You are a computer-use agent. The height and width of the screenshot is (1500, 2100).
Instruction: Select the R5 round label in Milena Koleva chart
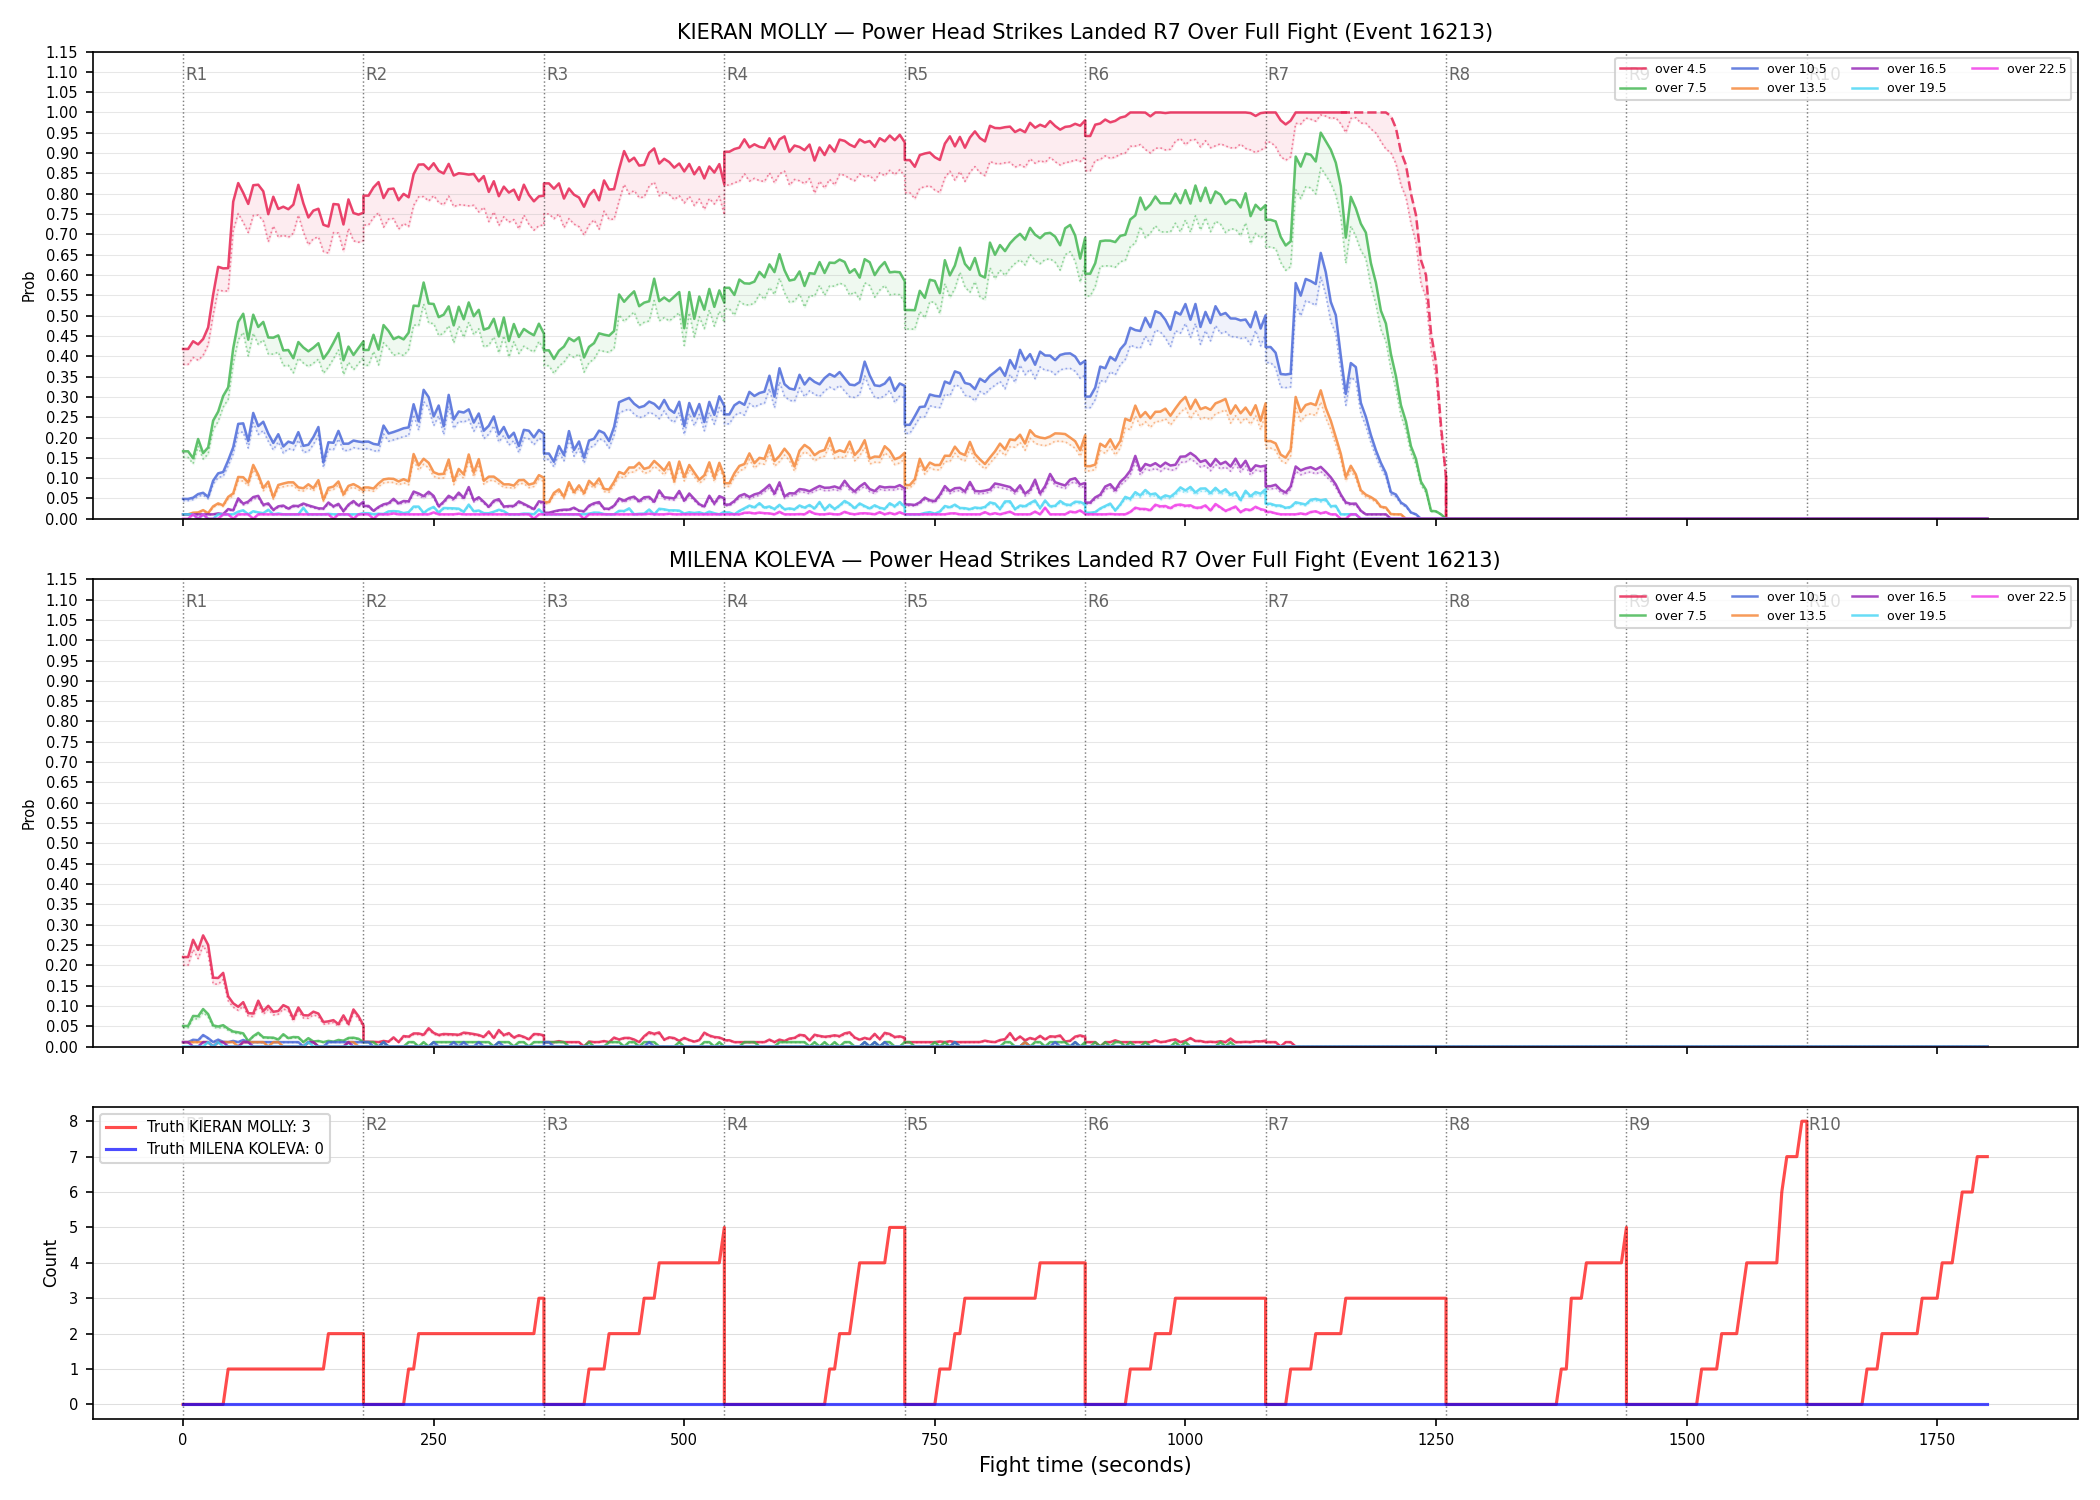pyautogui.click(x=917, y=601)
